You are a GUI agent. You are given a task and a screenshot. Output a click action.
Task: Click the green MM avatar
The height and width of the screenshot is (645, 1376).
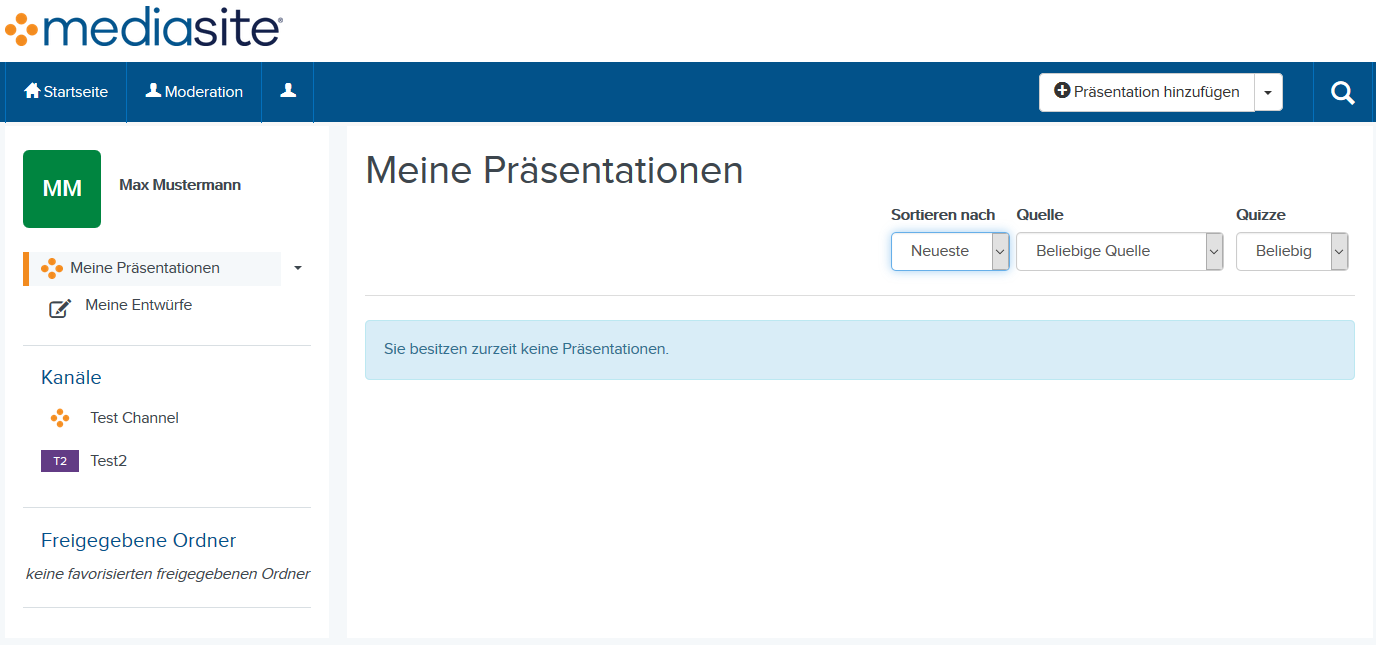click(62, 189)
